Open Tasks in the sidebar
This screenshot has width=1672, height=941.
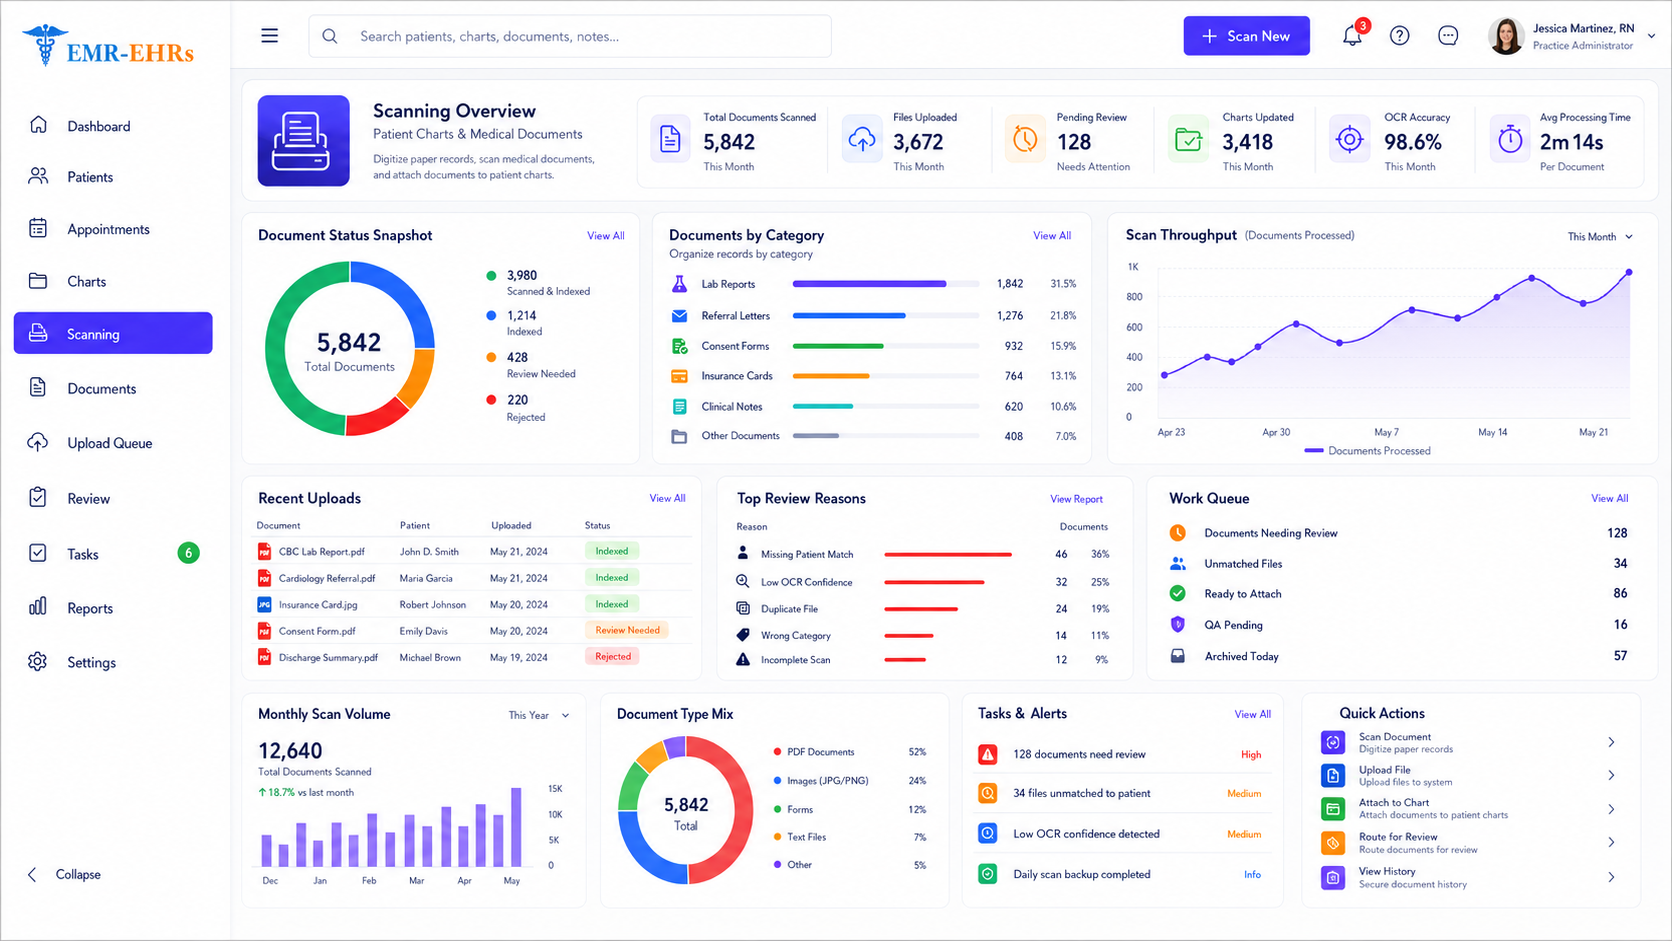click(113, 554)
